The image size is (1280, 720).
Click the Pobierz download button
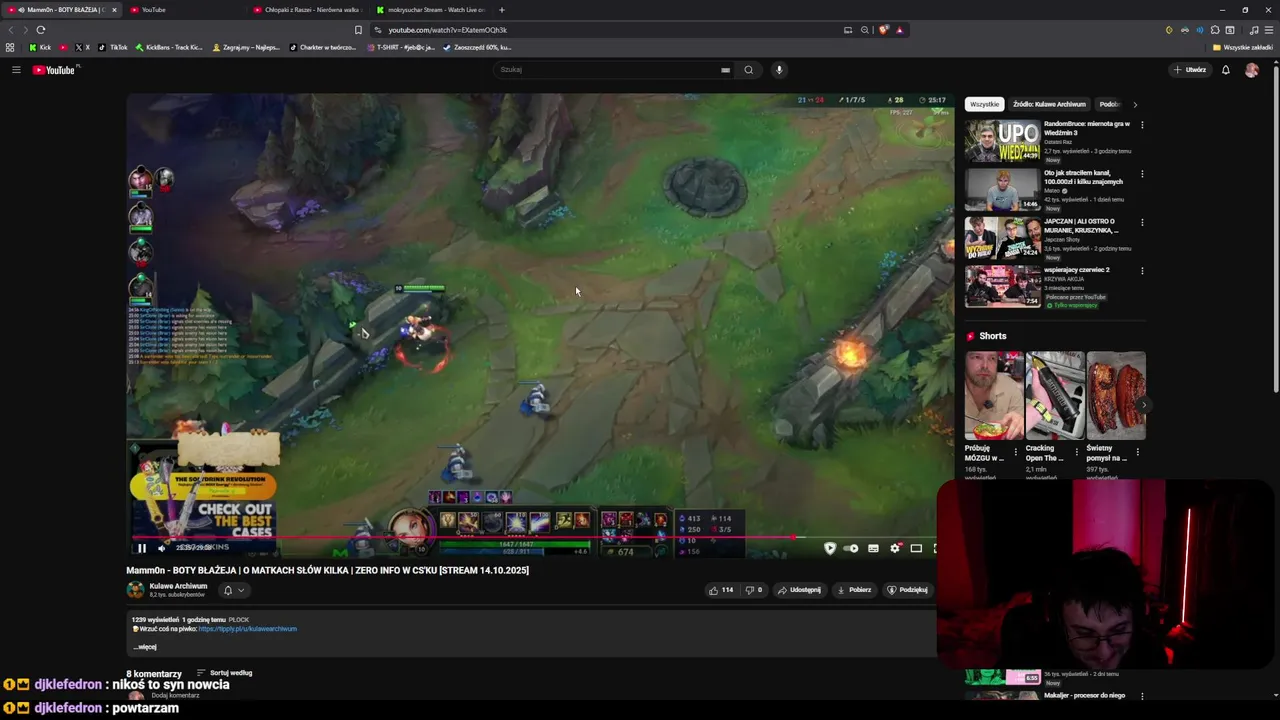point(855,590)
